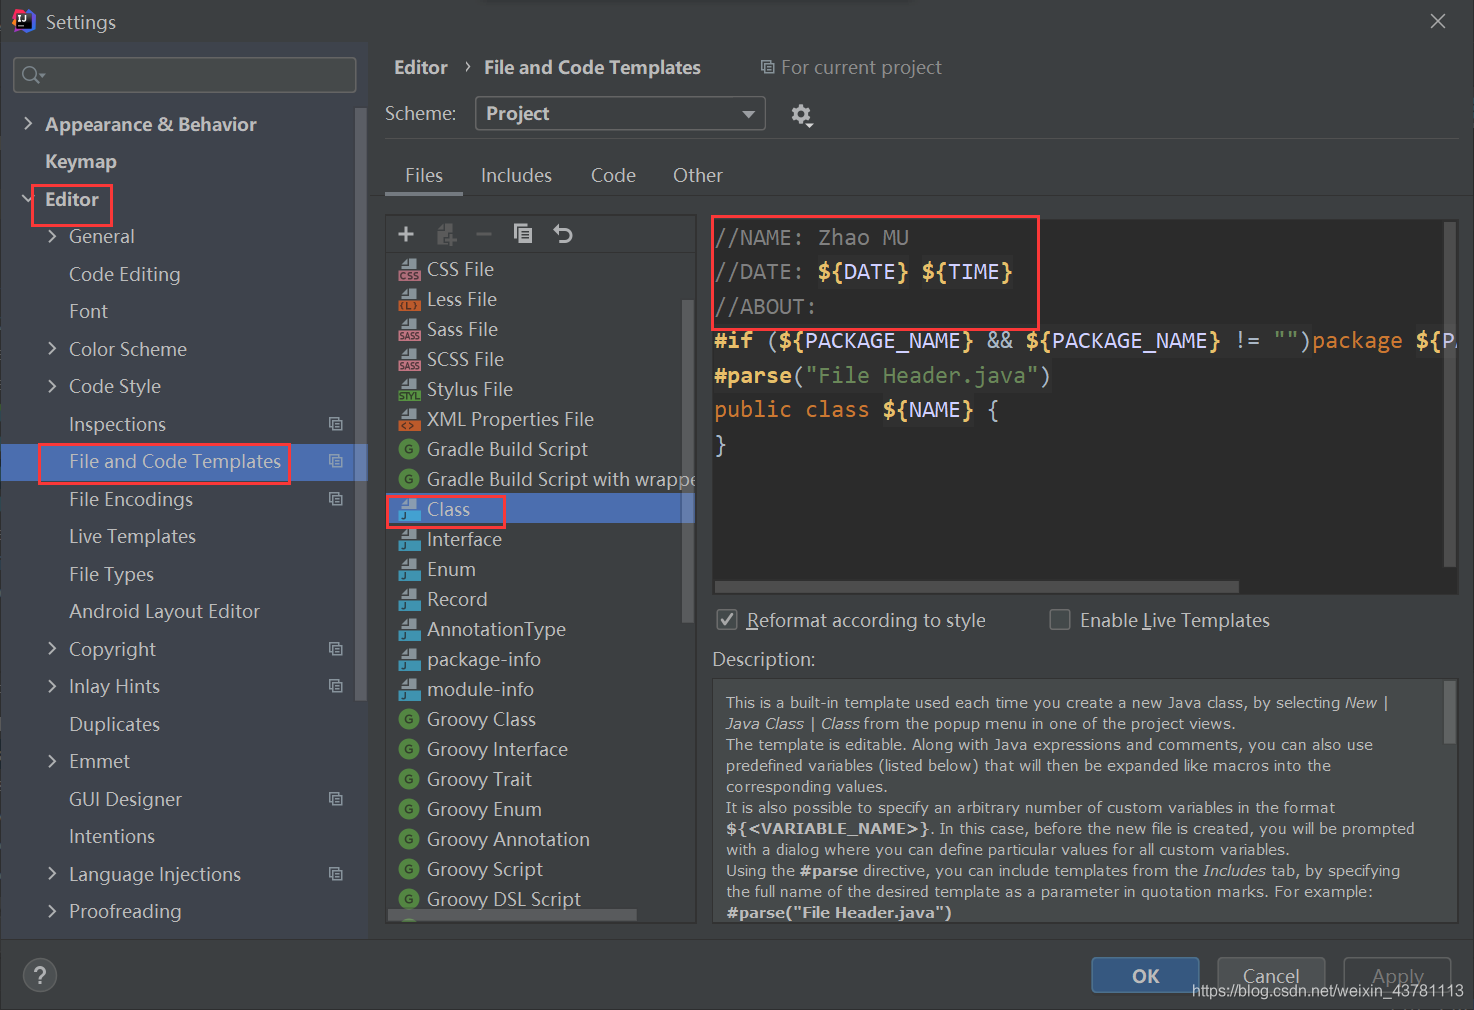Expand the Copyright subsection
1474x1010 pixels.
(x=52, y=649)
